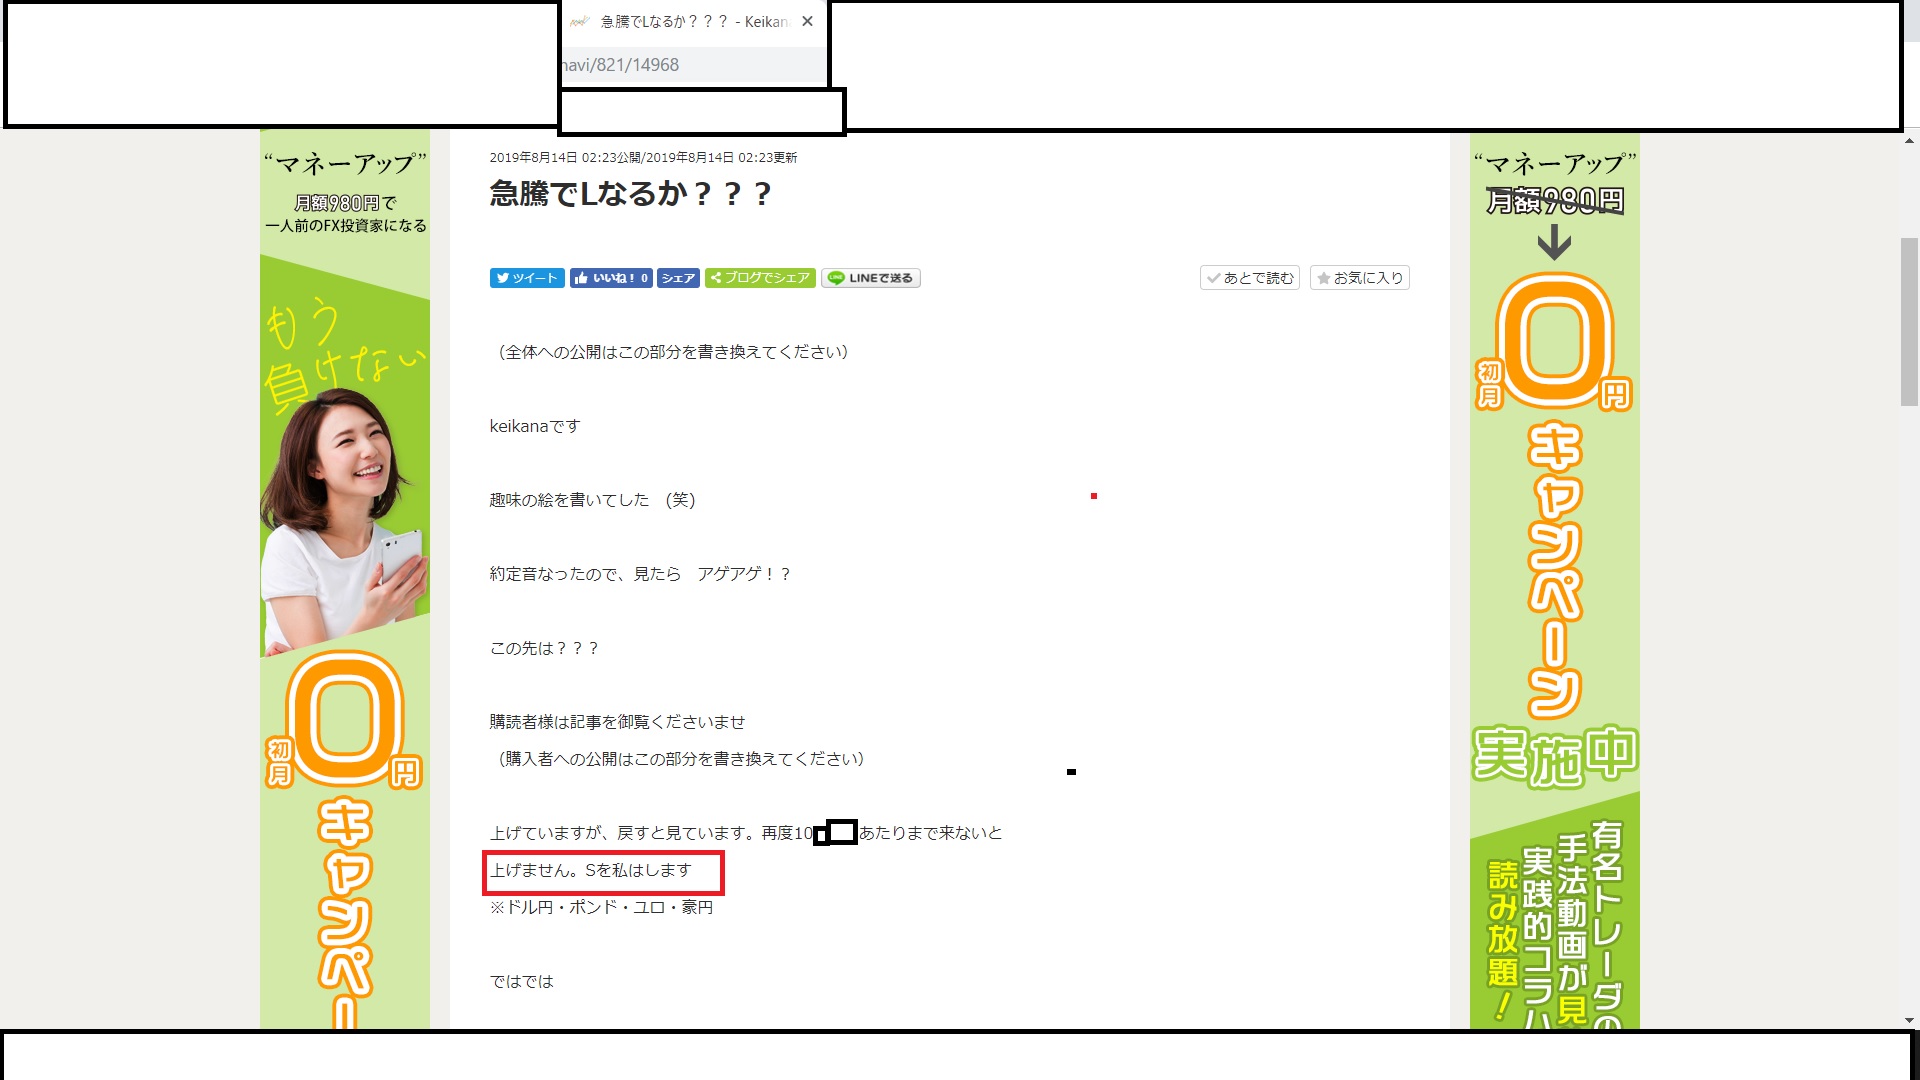Click the Twitter ツイート share button
1920x1080 pixels.
(x=527, y=278)
